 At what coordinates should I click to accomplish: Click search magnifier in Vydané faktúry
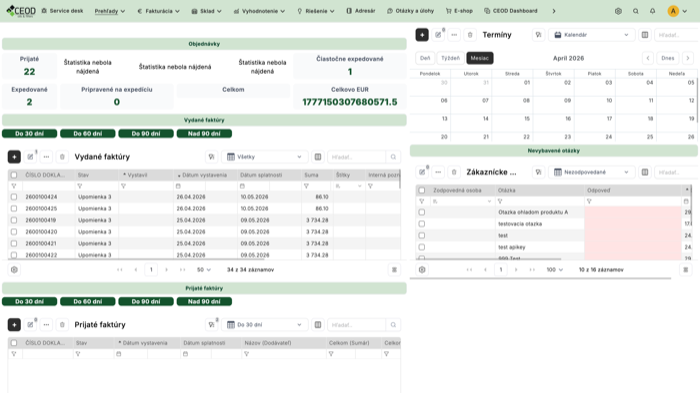point(393,157)
